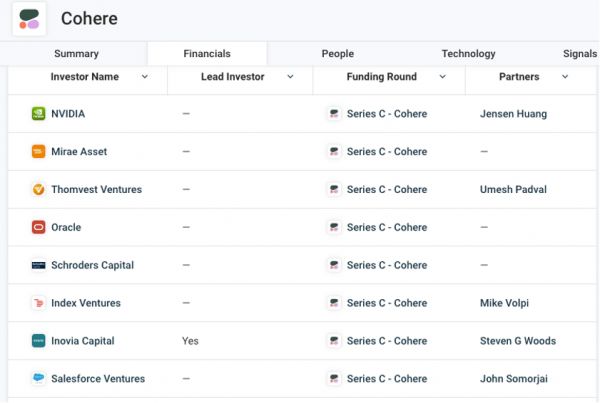Click the Mirae Asset logo icon

[39, 152]
